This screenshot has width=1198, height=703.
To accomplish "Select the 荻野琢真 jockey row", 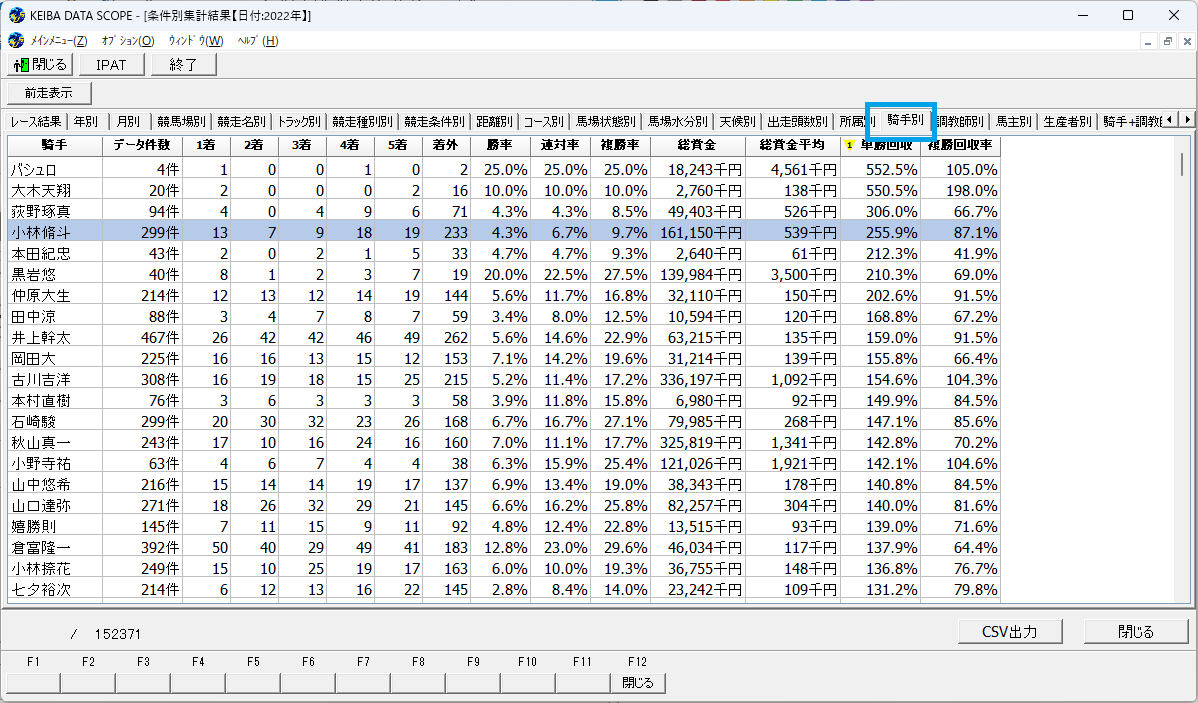I will pos(504,212).
